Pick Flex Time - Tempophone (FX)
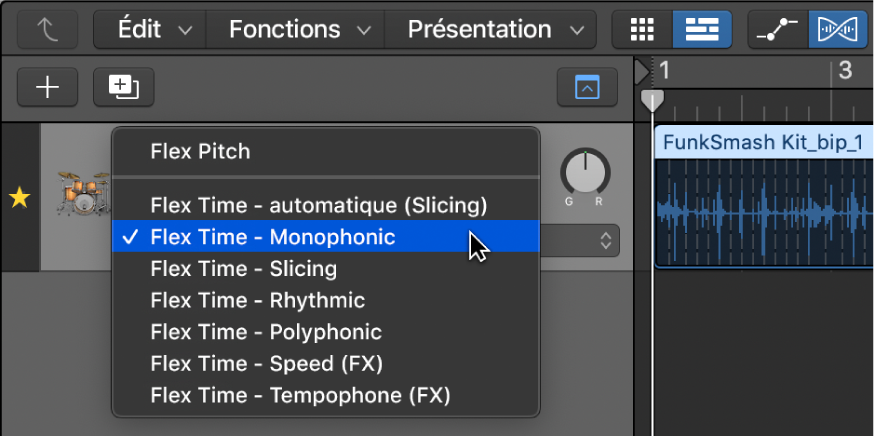Image resolution: width=875 pixels, height=436 pixels. pyautogui.click(x=326, y=396)
